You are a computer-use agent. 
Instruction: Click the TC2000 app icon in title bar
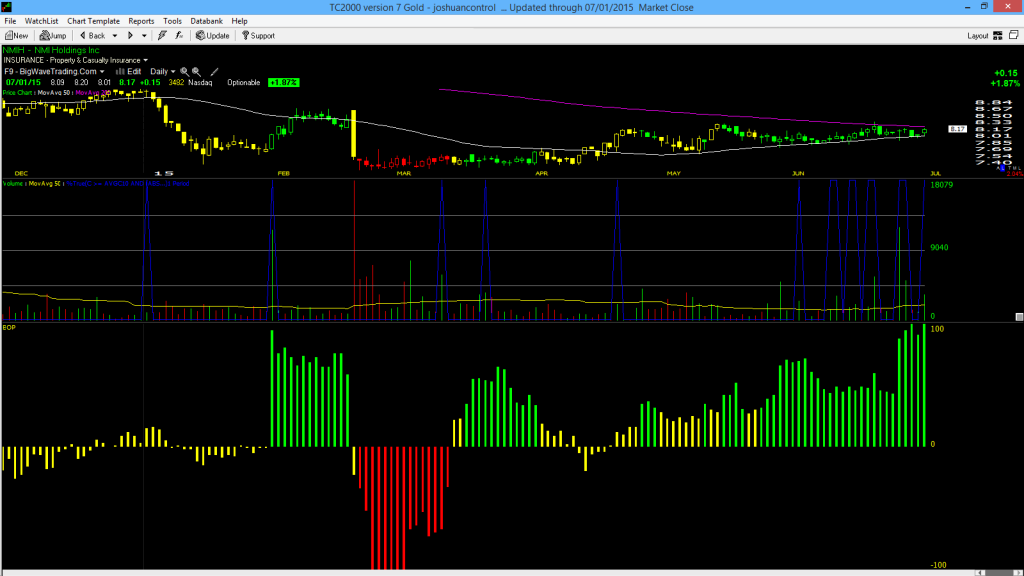tap(7, 7)
